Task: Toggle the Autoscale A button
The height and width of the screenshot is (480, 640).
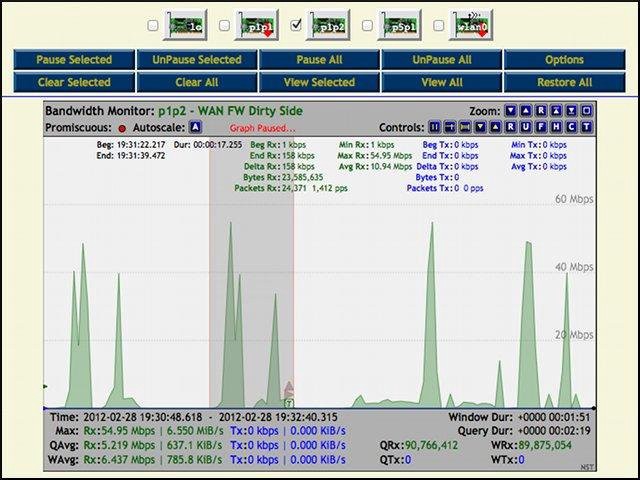Action: point(196,127)
